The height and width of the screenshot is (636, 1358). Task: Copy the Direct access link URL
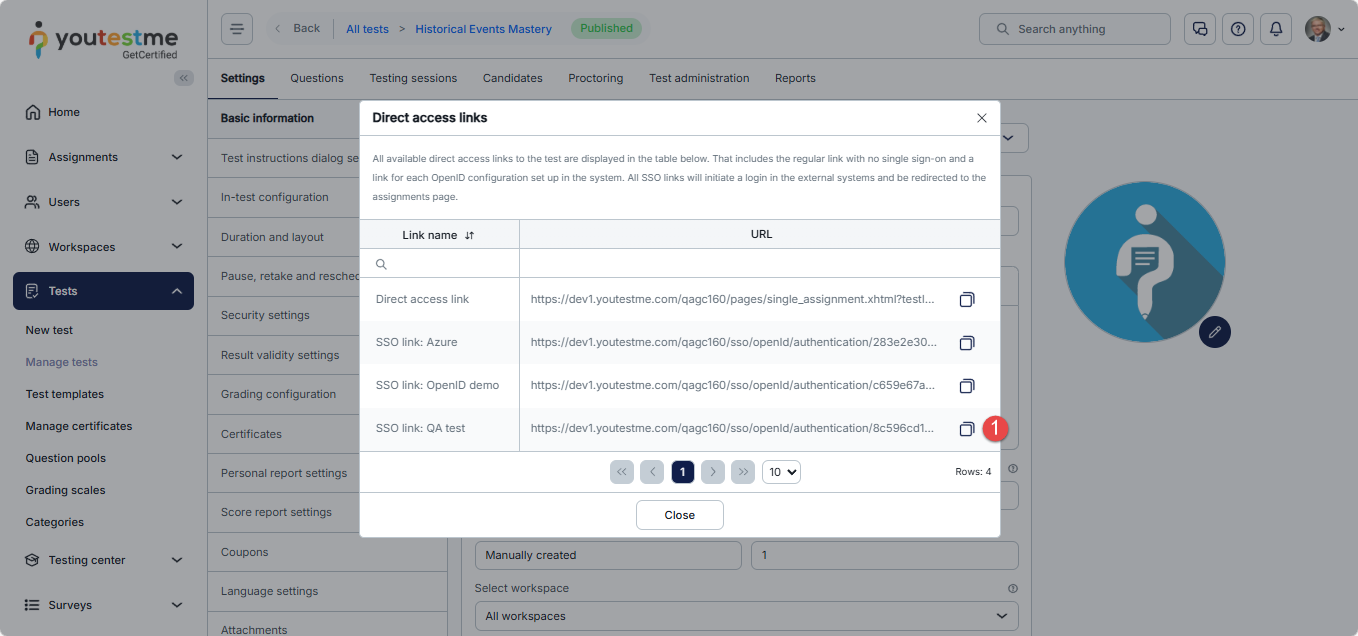tap(966, 300)
